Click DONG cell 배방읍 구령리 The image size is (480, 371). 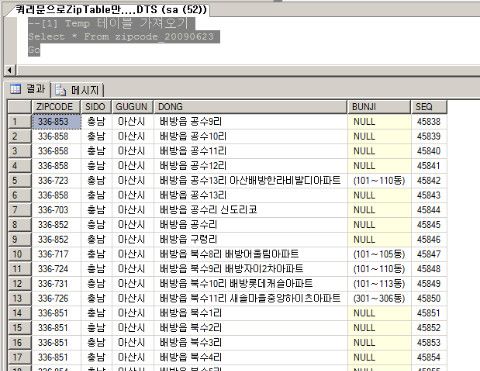pyautogui.click(x=250, y=239)
